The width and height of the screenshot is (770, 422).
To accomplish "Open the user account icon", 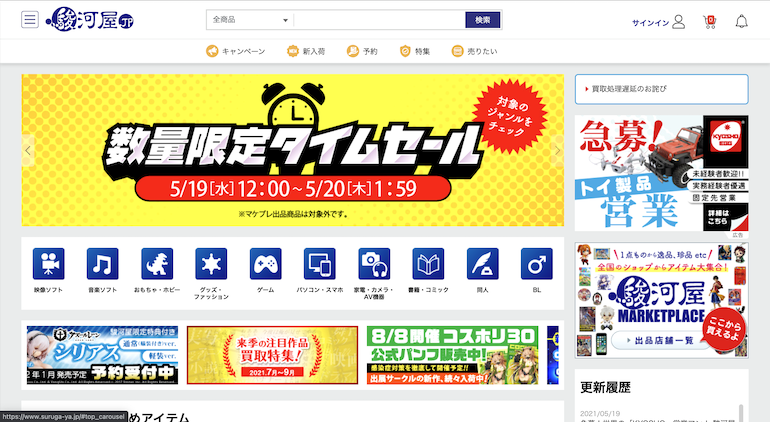I will pyautogui.click(x=679, y=22).
